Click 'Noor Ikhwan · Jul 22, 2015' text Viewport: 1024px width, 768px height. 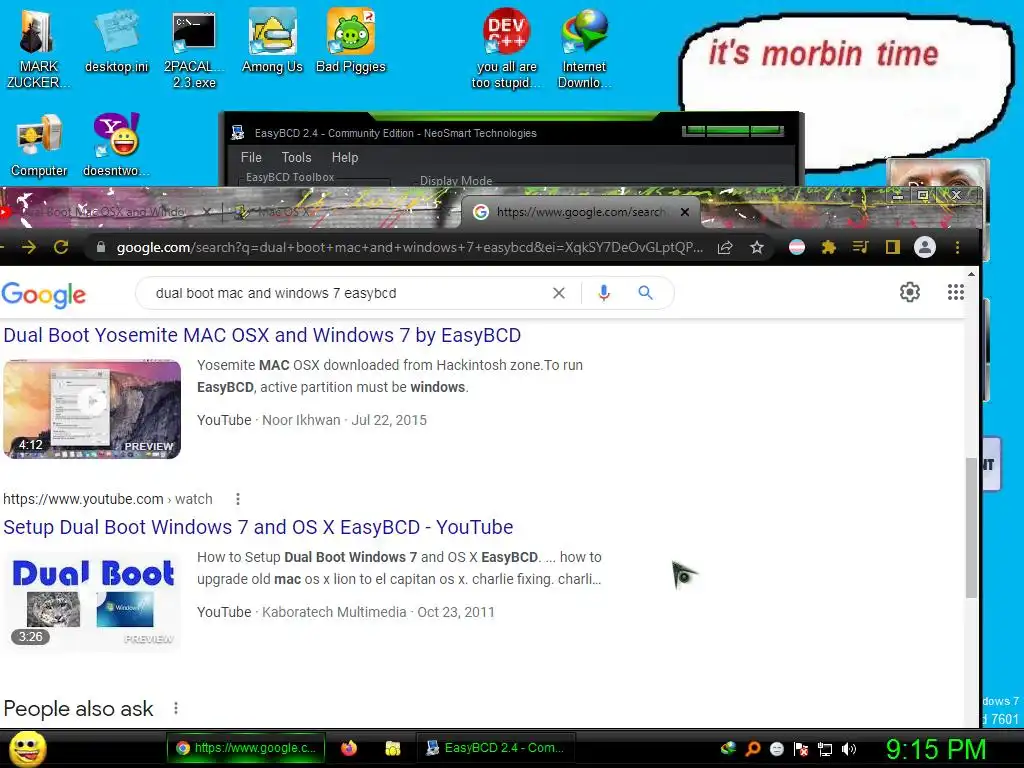click(x=344, y=420)
